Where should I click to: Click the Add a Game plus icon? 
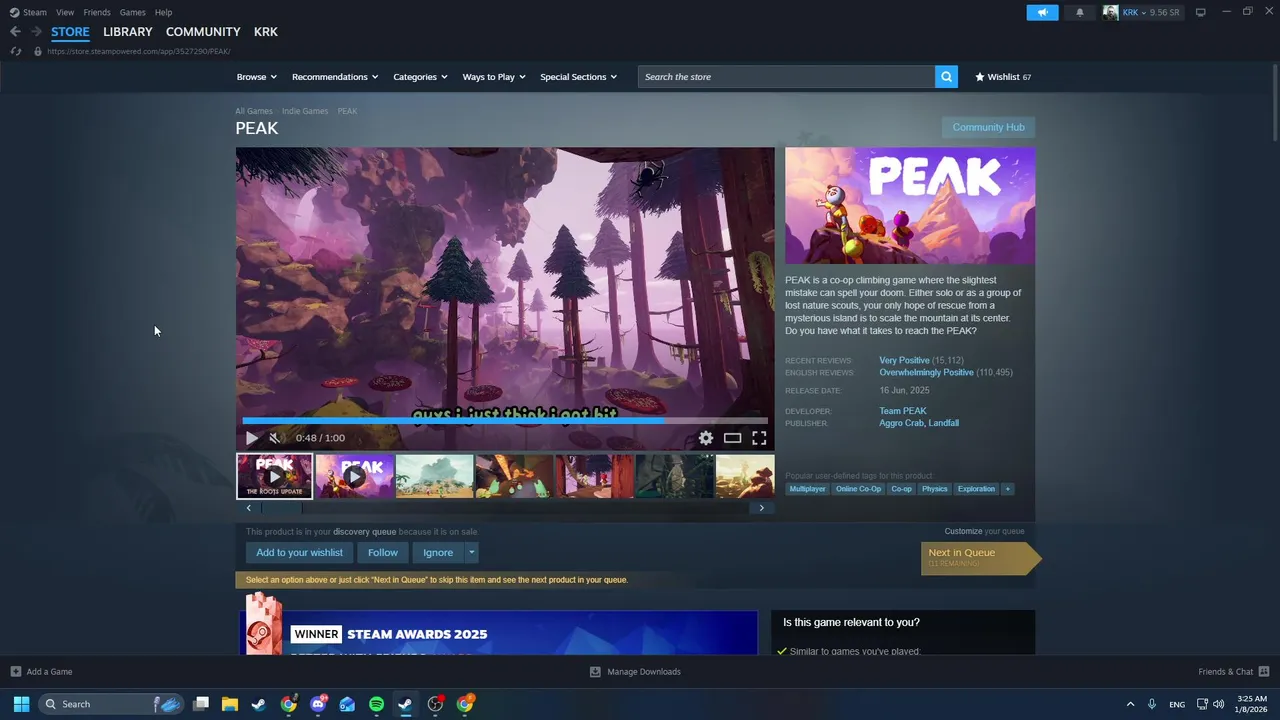[15, 672]
